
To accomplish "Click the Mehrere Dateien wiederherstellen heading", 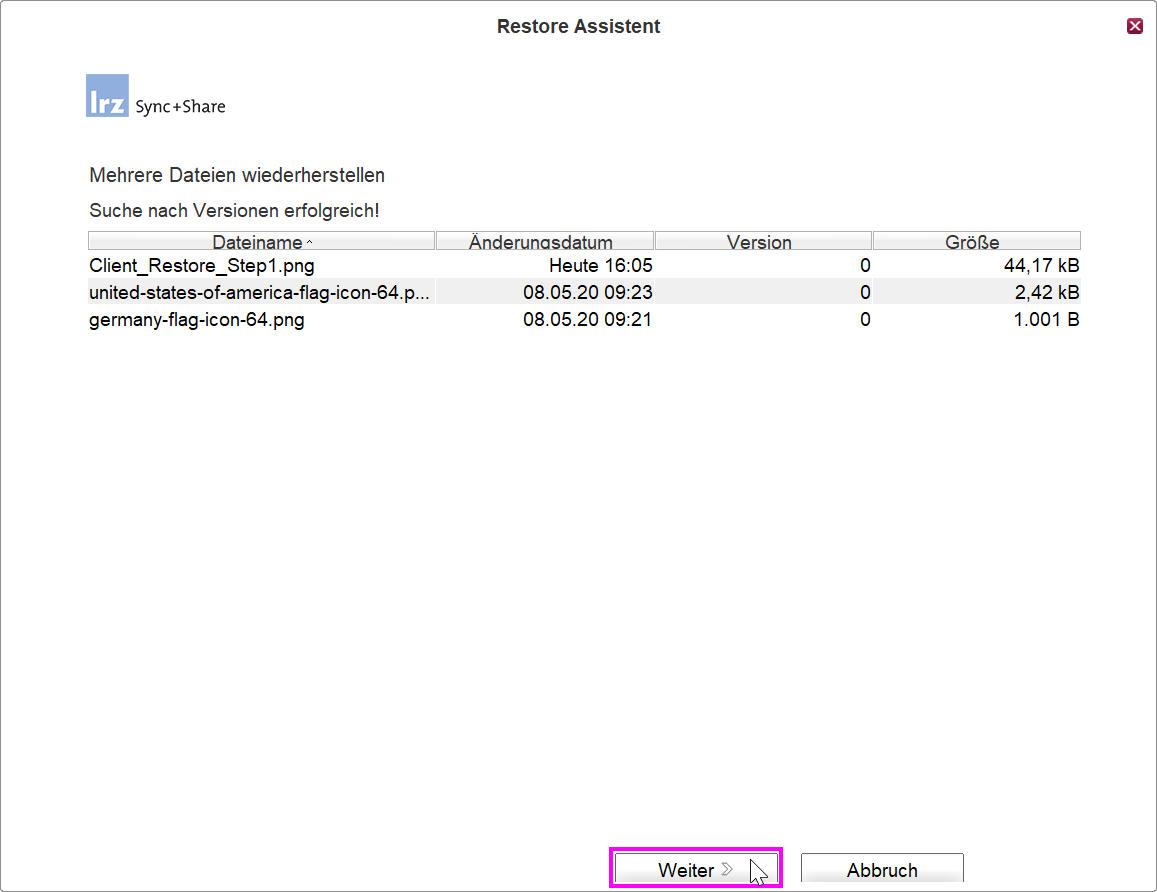I will 237,176.
